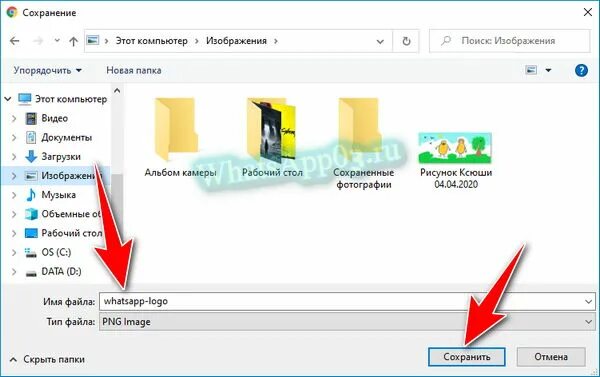
Task: Close the 'Сохранение' dialog
Action: [x=588, y=12]
